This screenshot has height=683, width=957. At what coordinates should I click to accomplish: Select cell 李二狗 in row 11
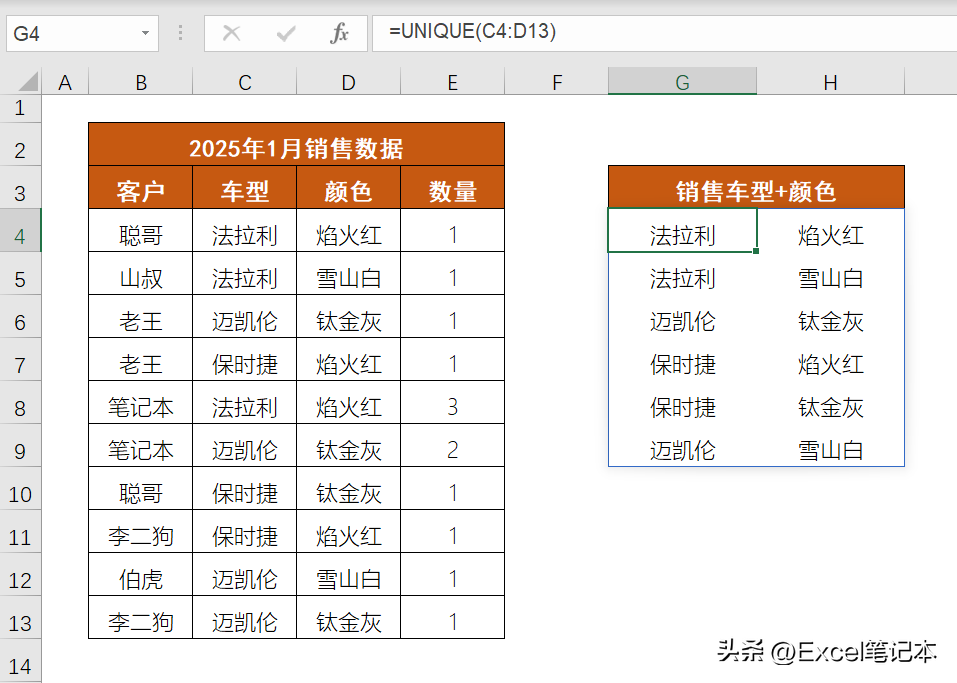[x=141, y=532]
